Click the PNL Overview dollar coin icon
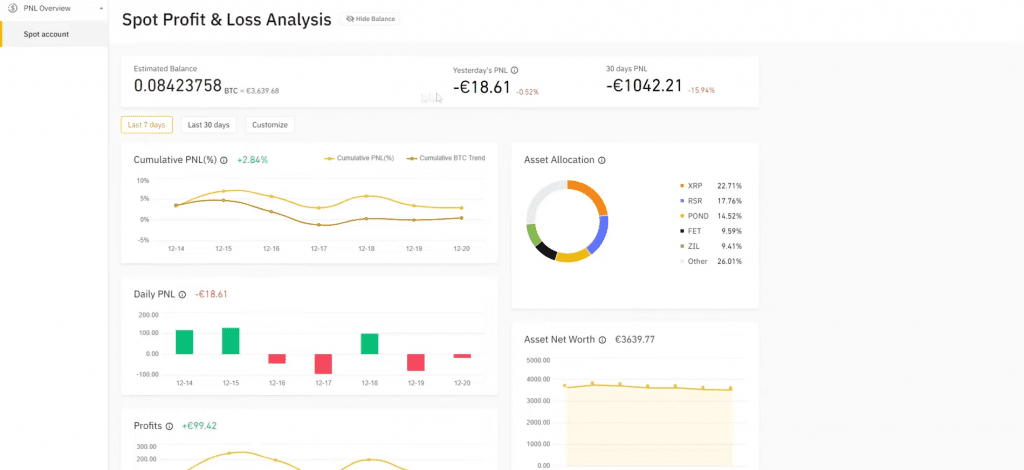The image size is (1024, 470). click(x=13, y=8)
